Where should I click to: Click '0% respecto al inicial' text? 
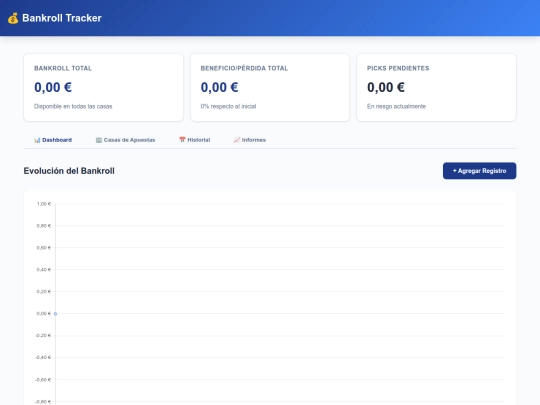pos(228,106)
